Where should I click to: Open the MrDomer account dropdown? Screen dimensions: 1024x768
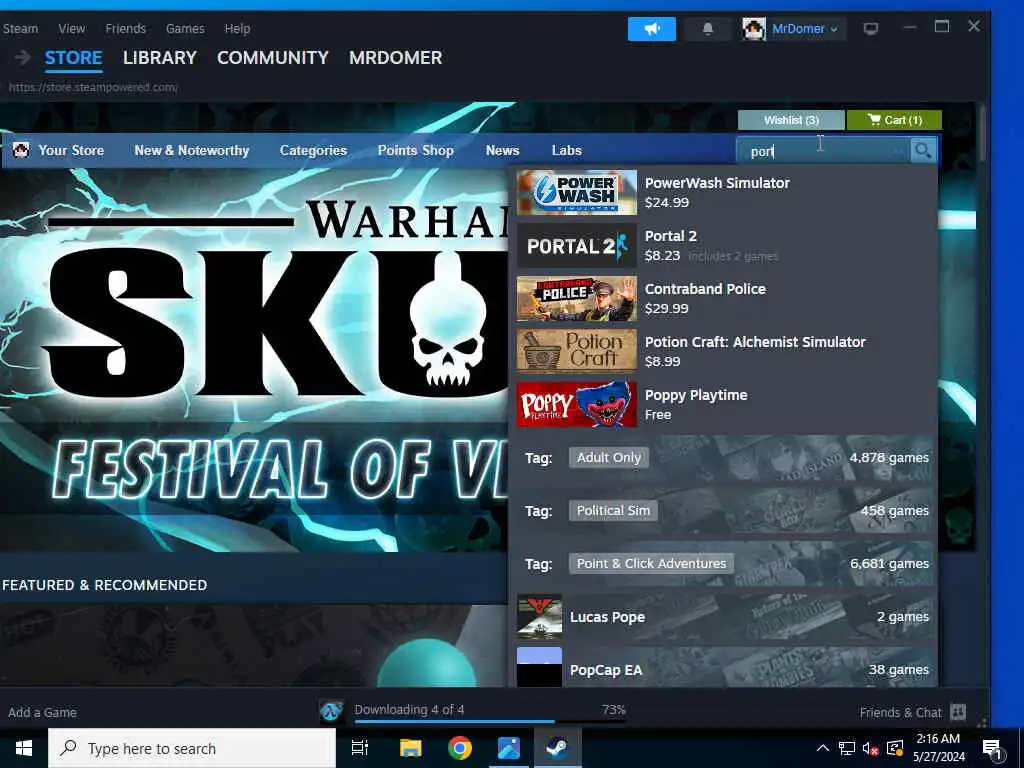click(805, 29)
